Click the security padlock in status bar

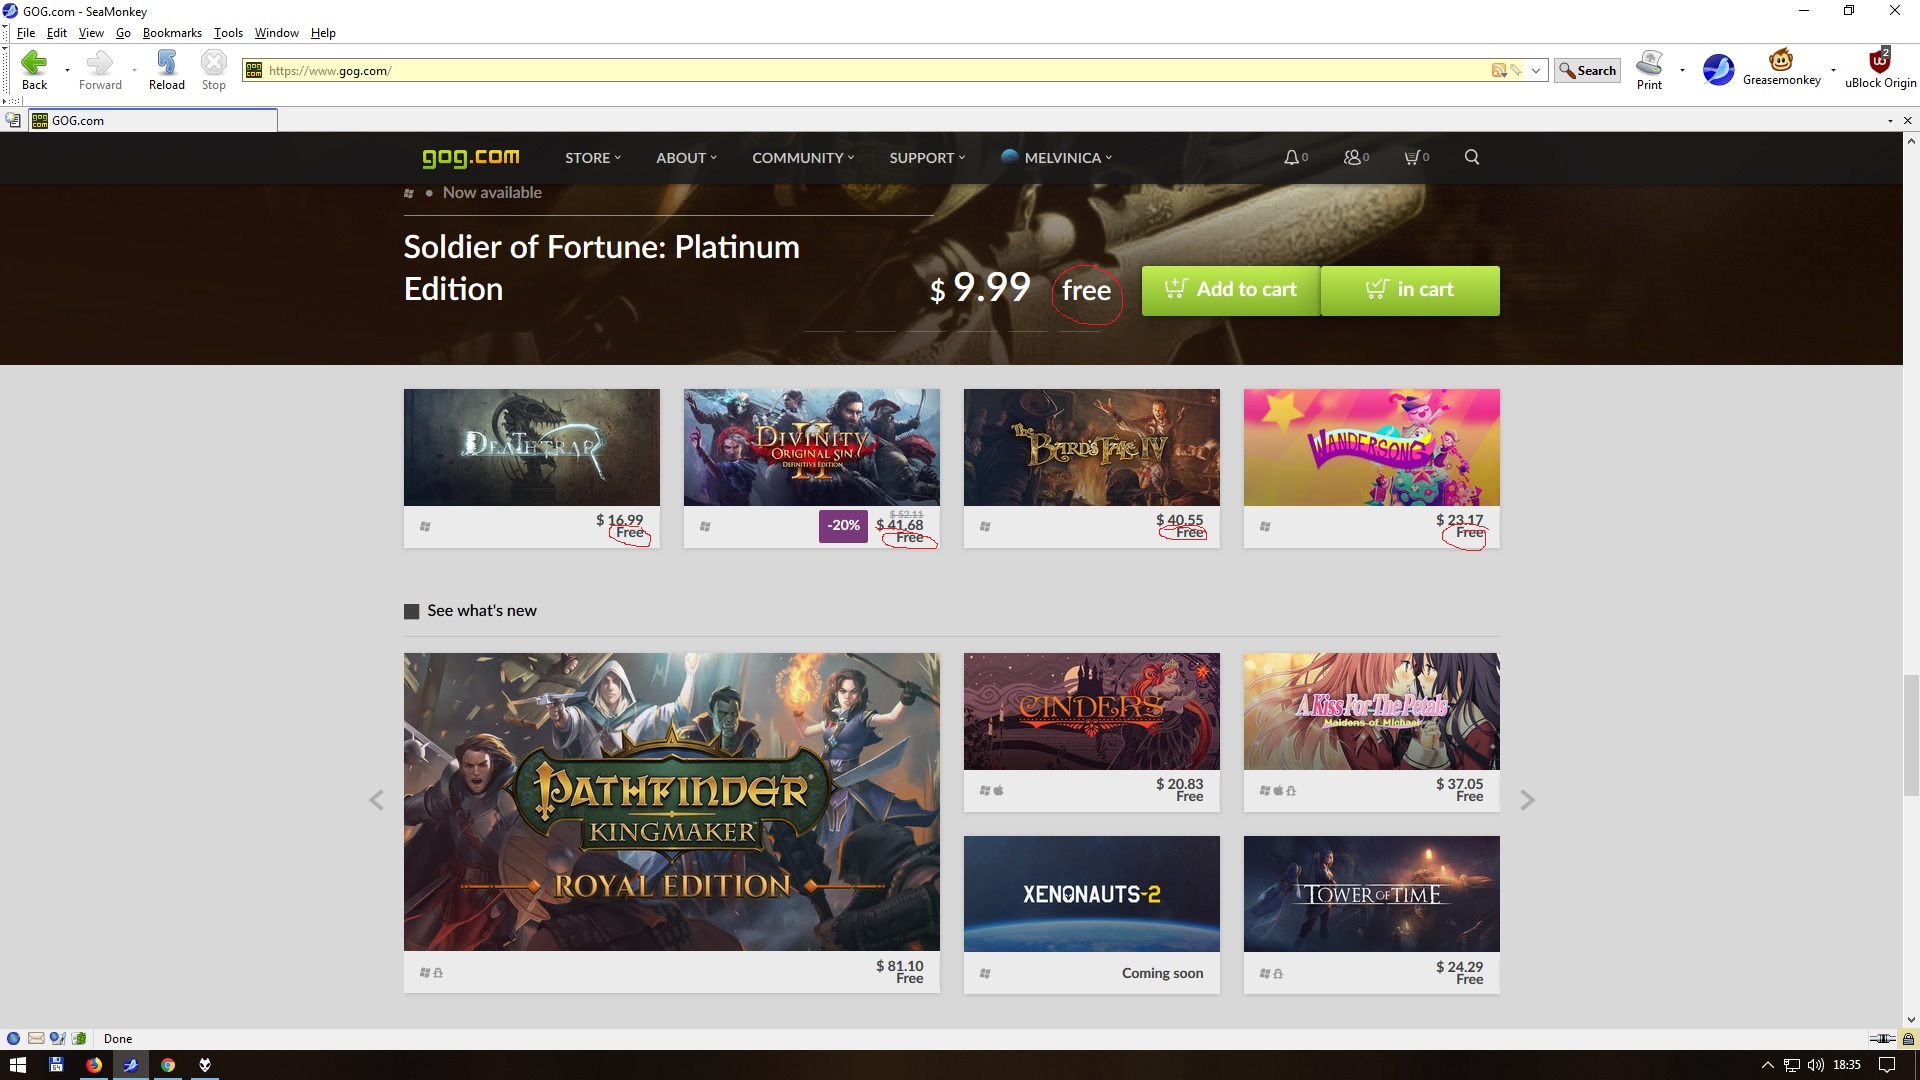click(x=1908, y=1038)
